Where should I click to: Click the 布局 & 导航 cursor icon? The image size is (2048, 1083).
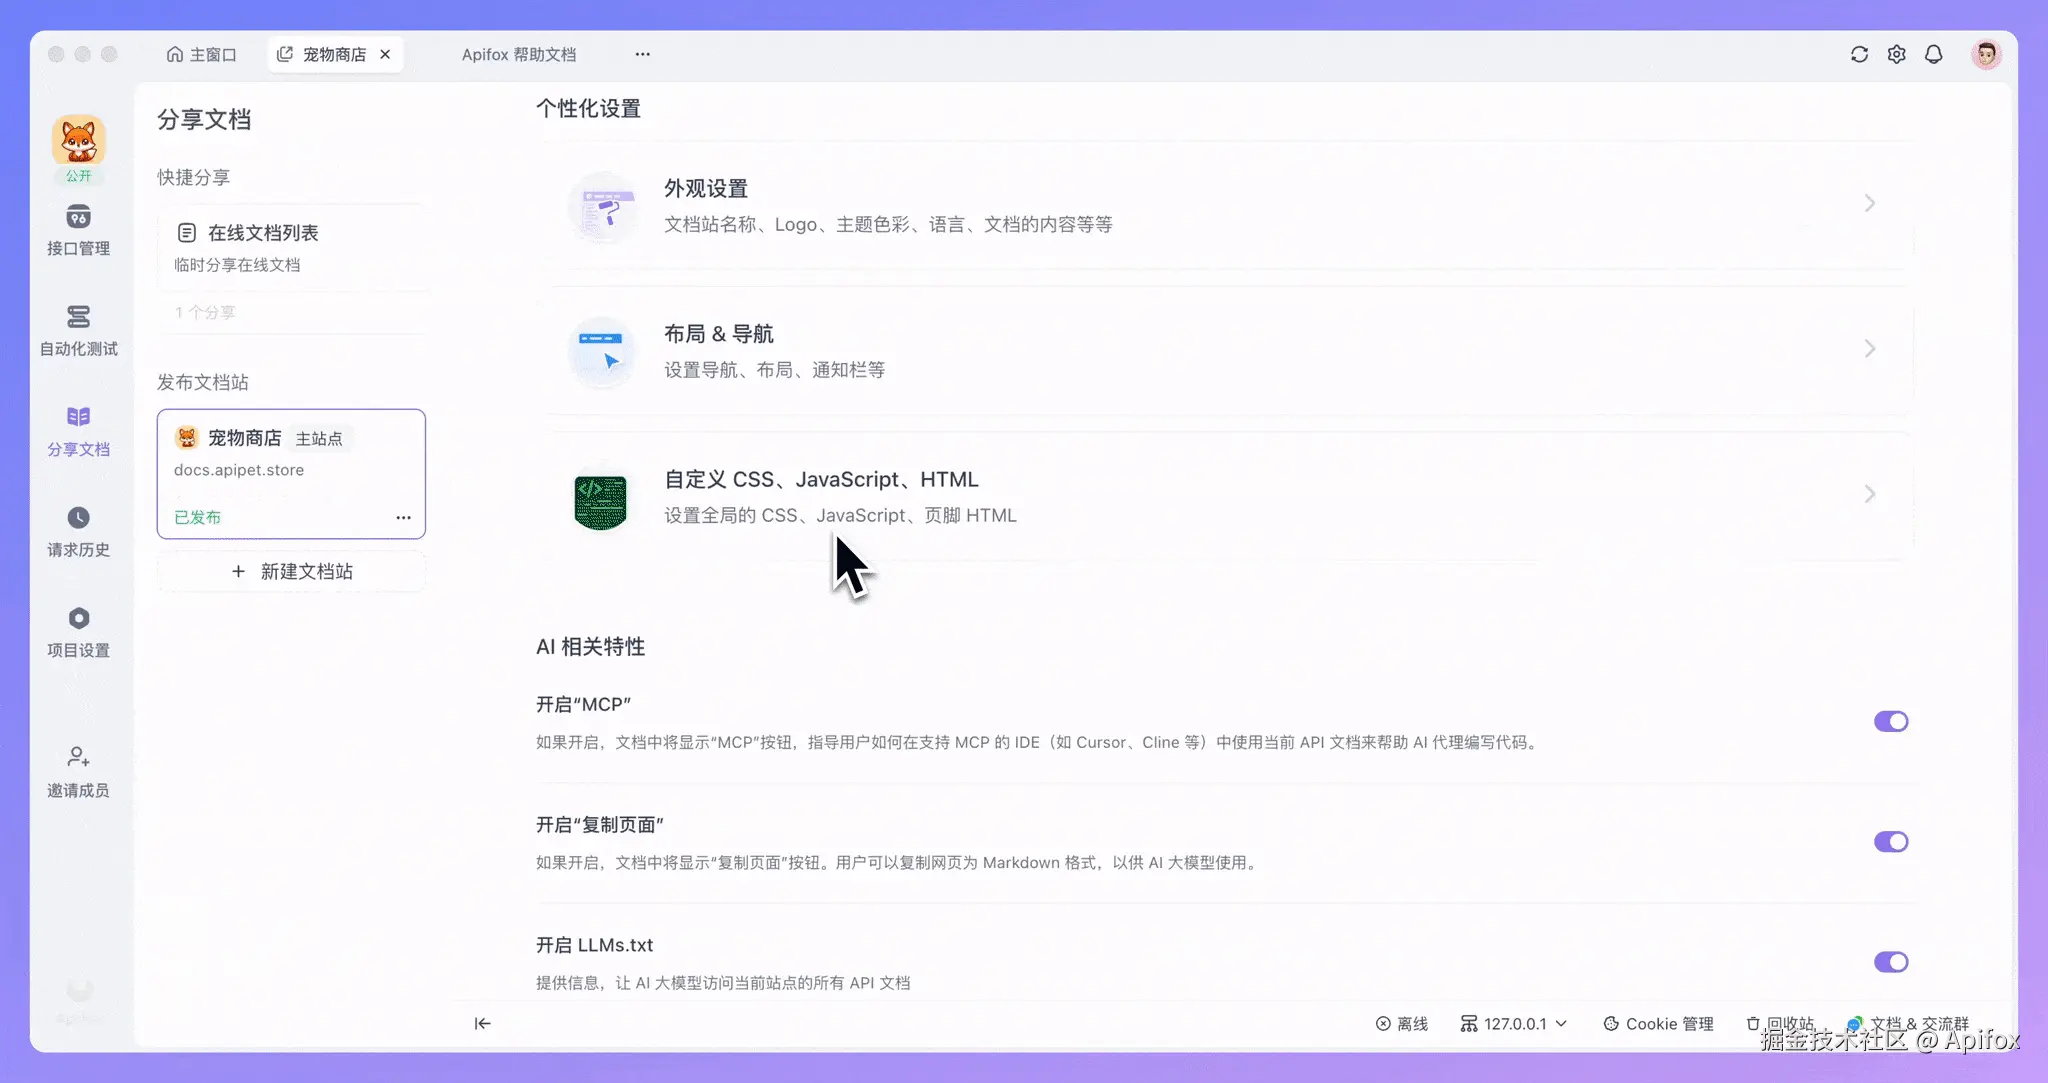[602, 352]
